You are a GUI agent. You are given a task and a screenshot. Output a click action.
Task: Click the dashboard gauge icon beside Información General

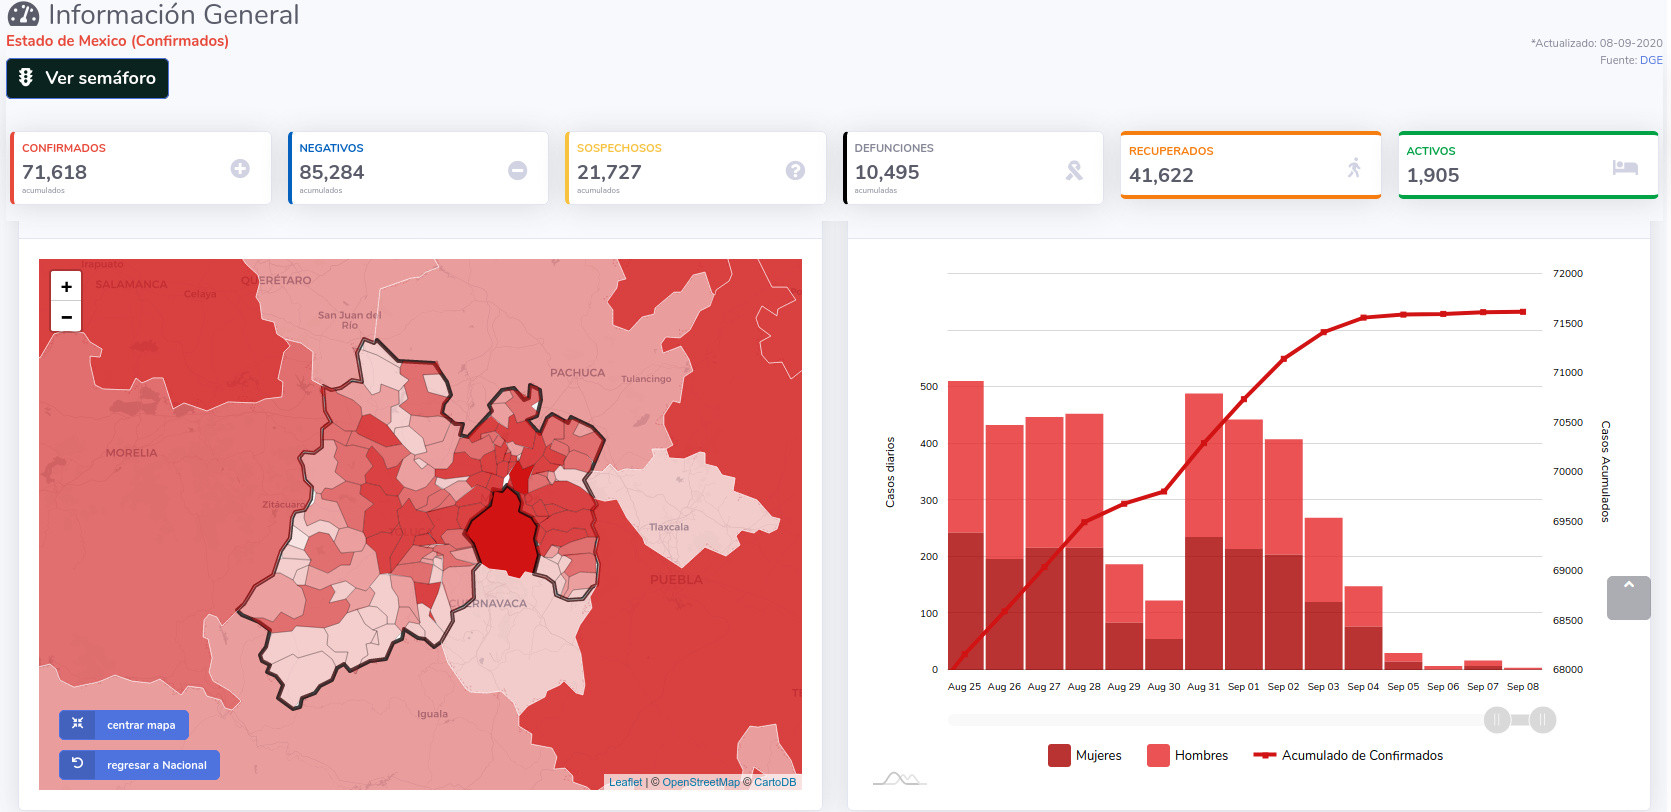click(x=23, y=15)
